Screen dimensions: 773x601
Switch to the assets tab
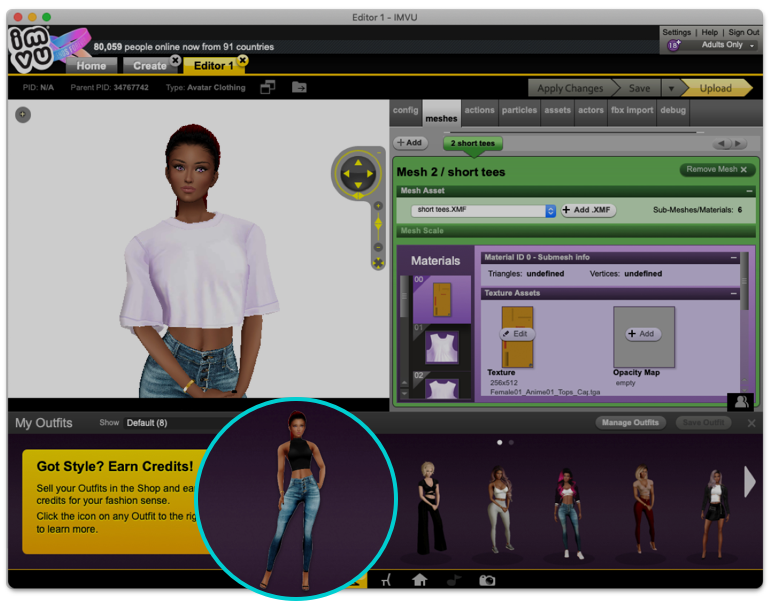(558, 110)
